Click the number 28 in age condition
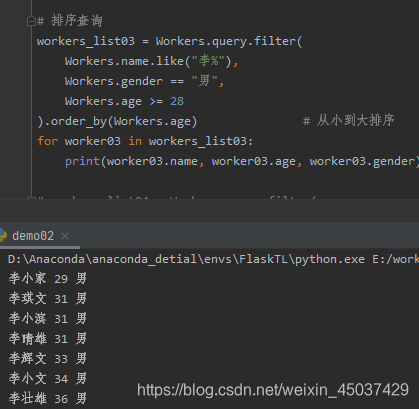 (x=177, y=101)
